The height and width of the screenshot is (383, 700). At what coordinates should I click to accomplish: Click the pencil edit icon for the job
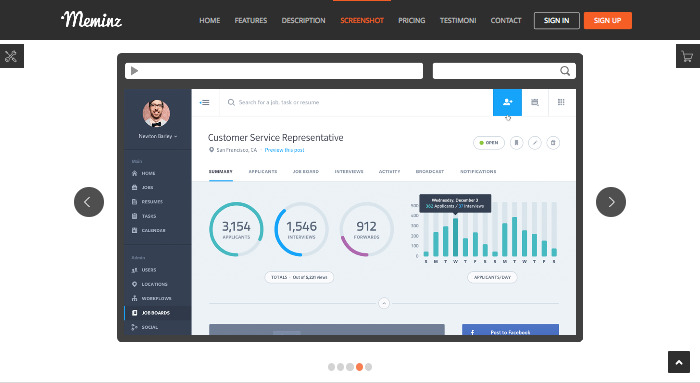tap(535, 143)
